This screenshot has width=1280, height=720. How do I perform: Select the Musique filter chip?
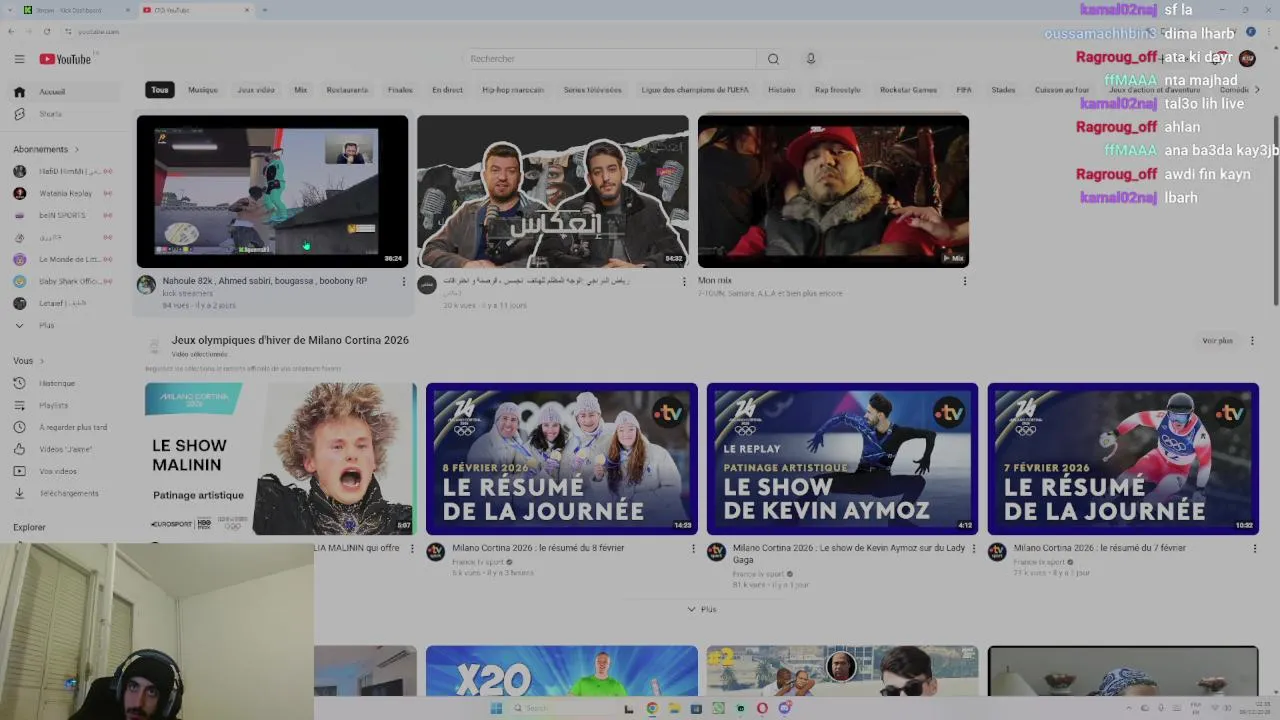pos(203,90)
